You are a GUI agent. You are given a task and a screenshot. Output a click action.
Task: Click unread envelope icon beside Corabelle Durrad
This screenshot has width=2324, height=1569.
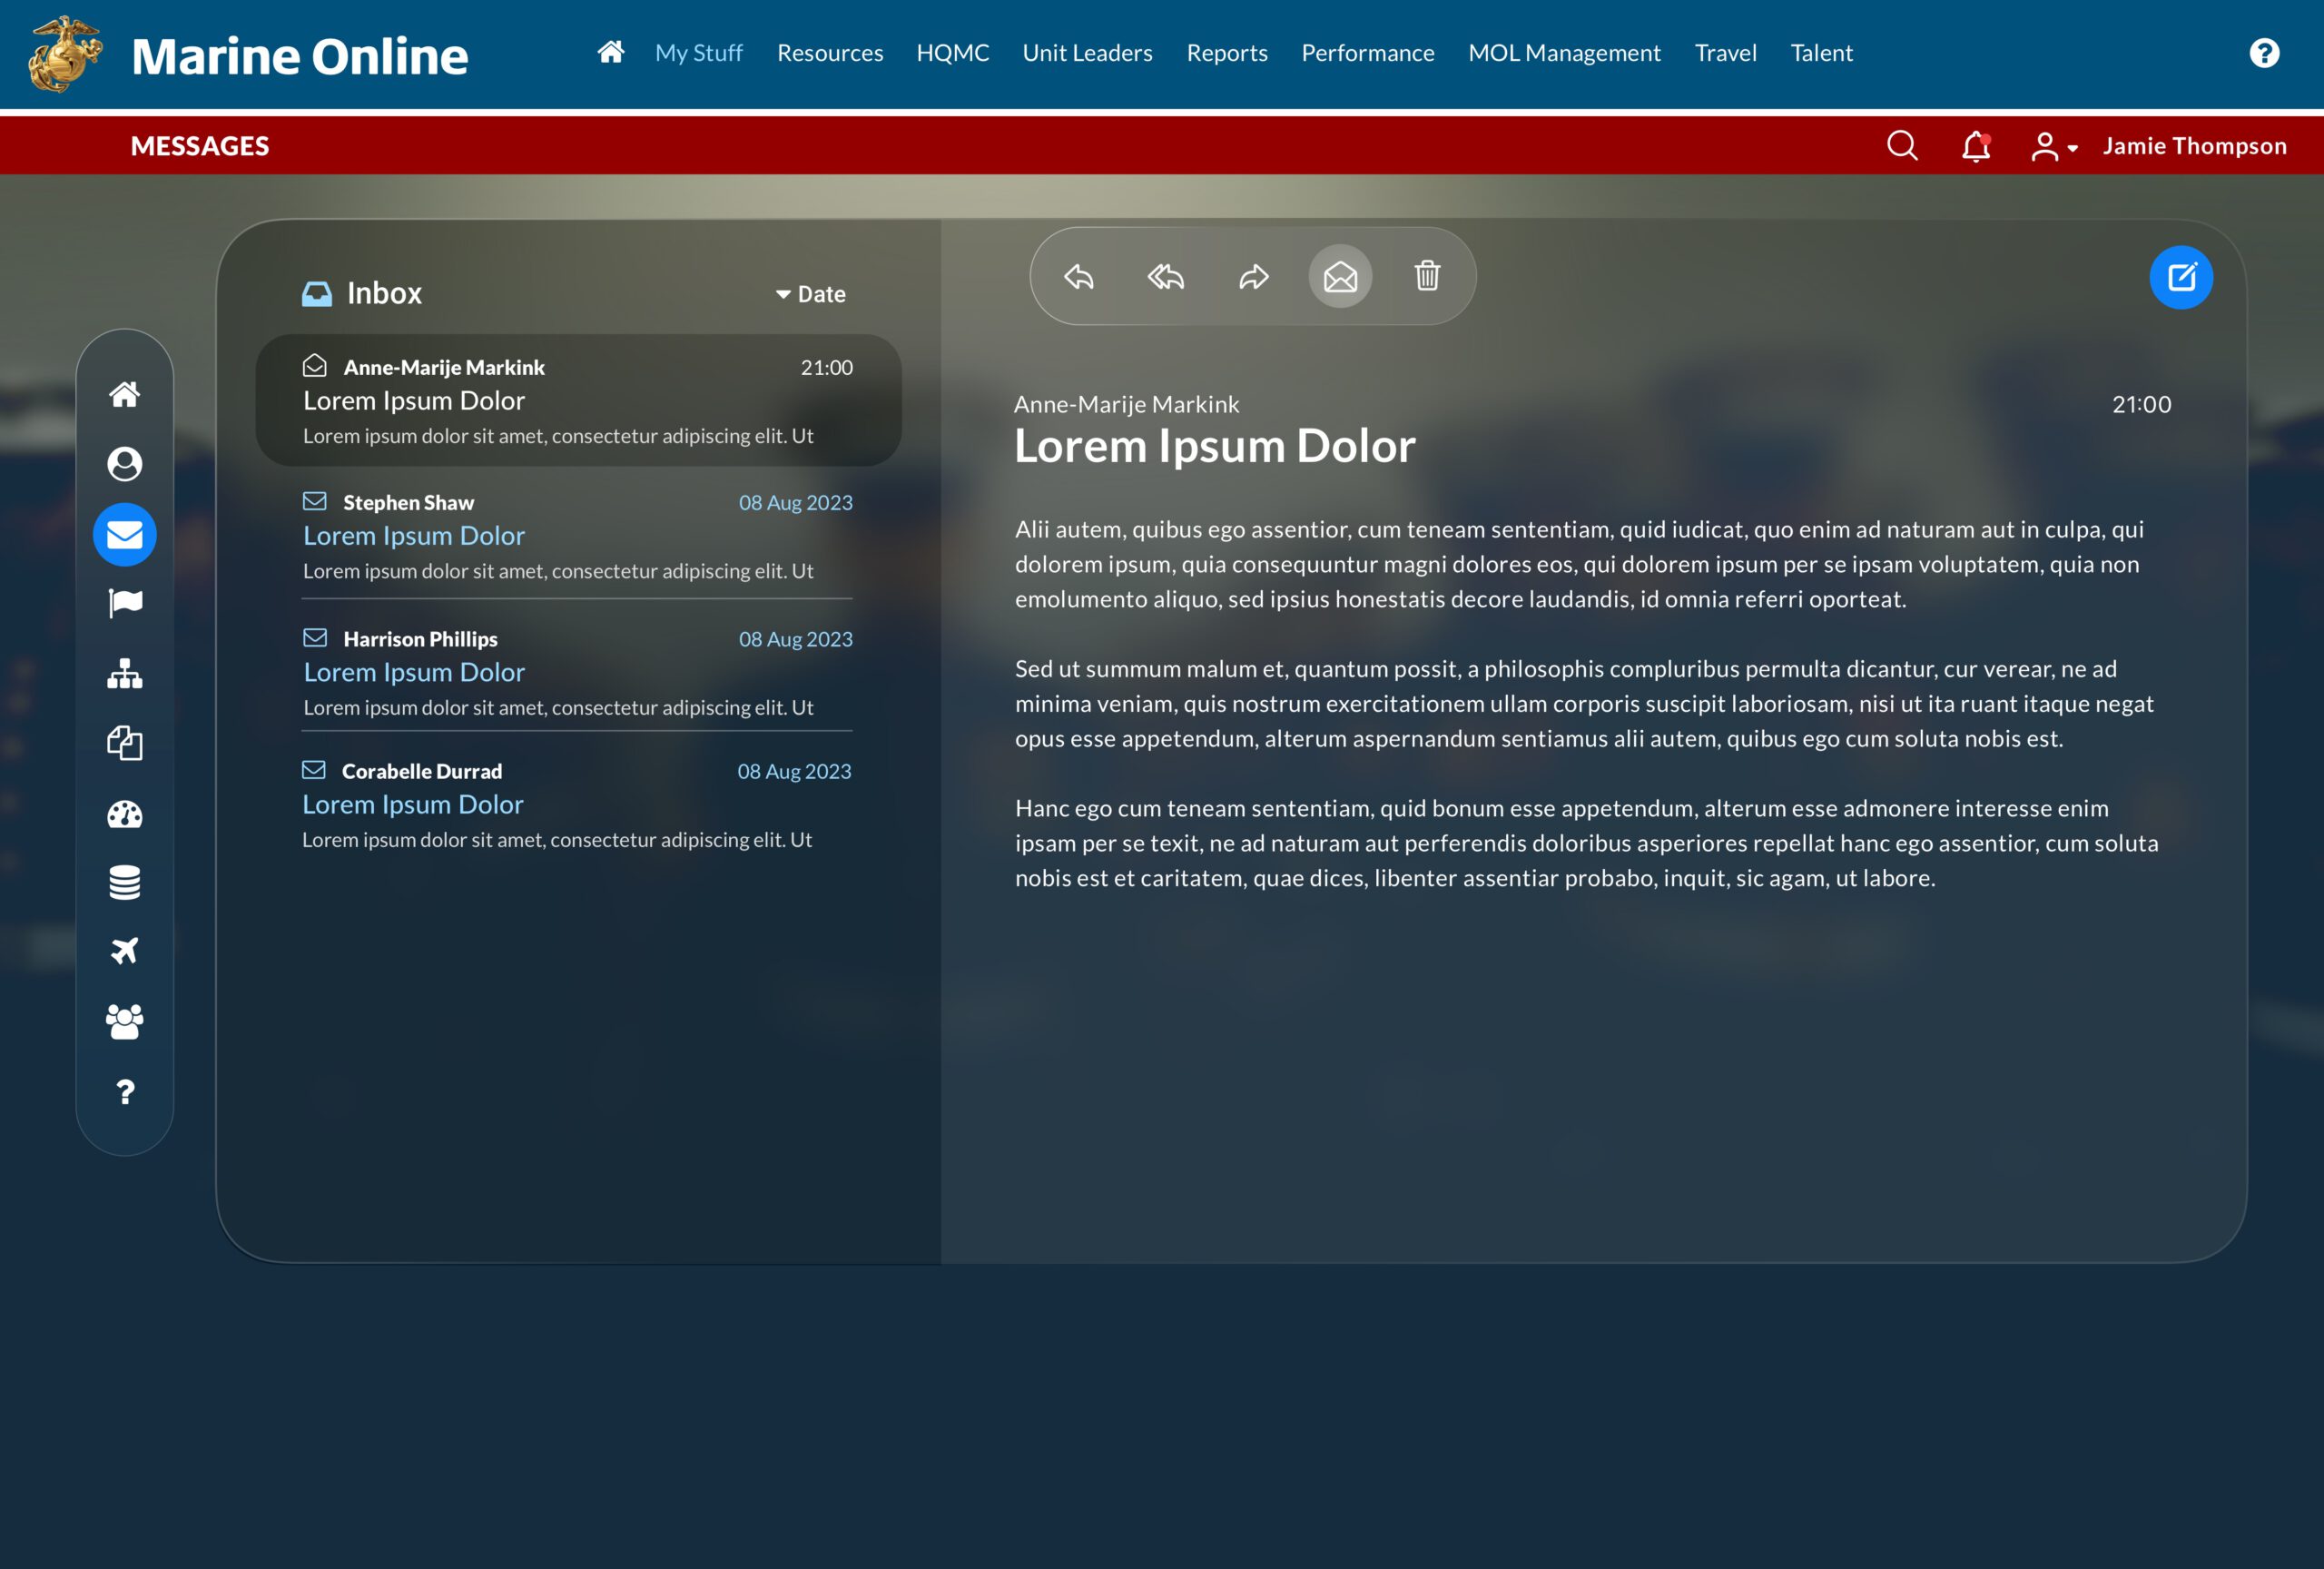click(314, 769)
